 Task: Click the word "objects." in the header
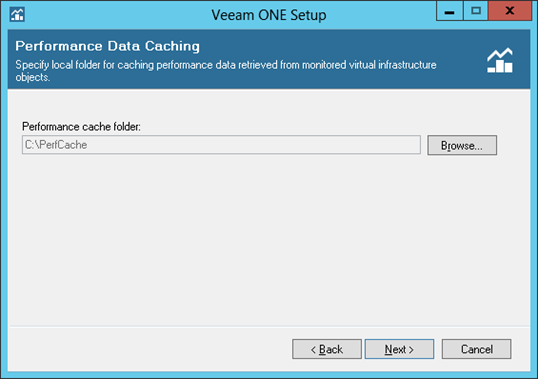[x=33, y=77]
